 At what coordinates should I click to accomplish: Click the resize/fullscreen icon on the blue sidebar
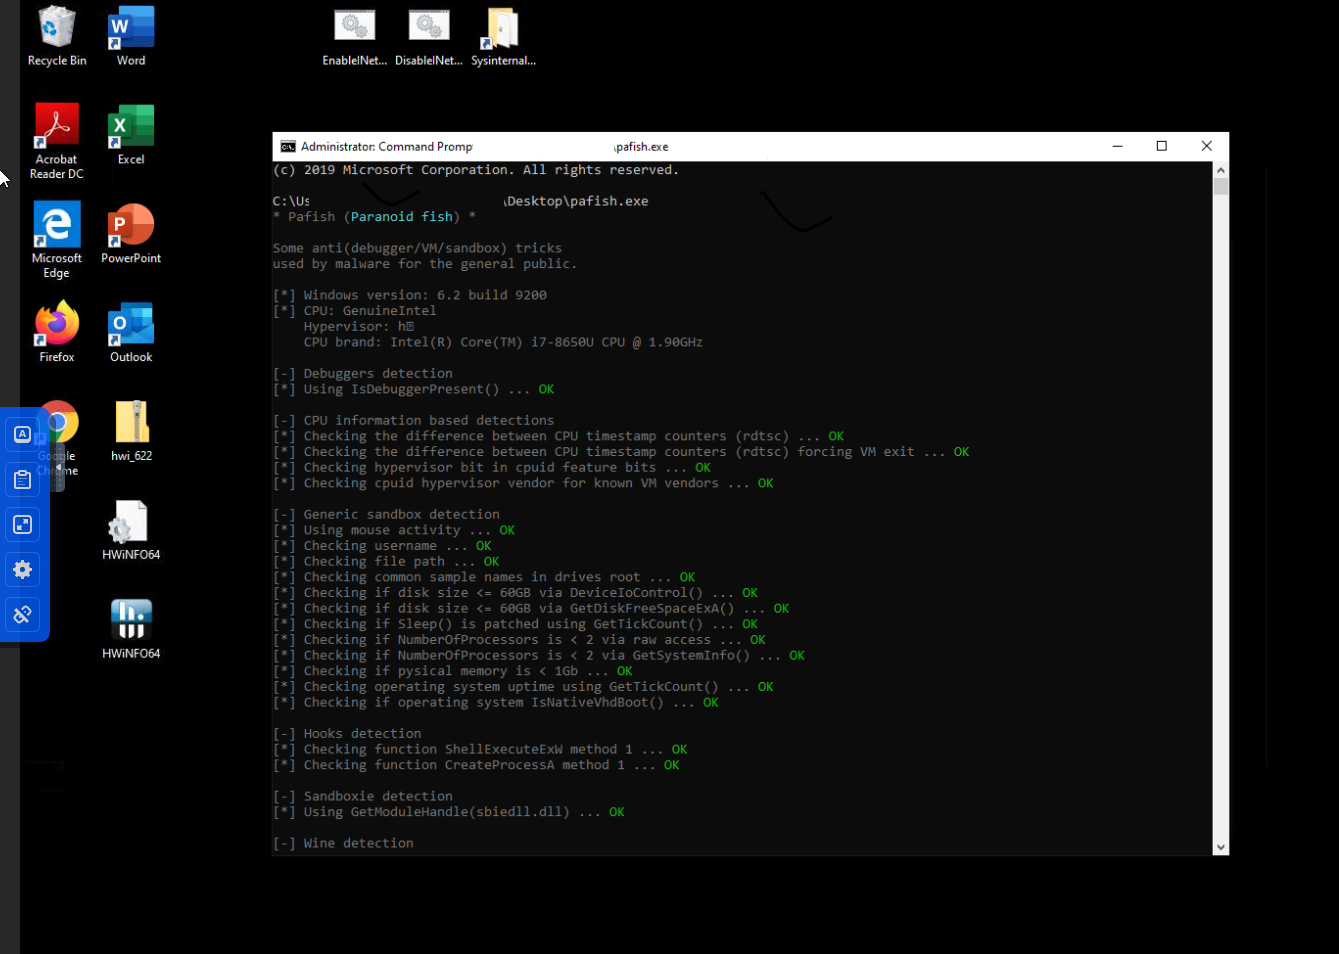pos(22,524)
